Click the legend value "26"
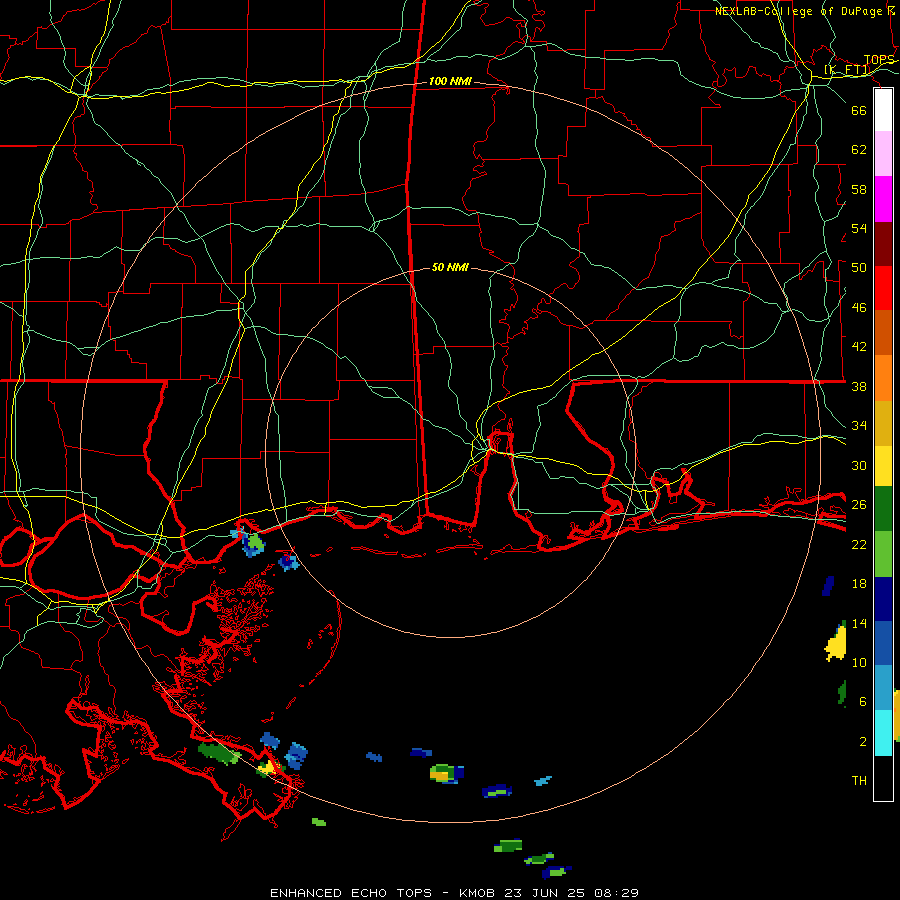This screenshot has width=900, height=900. (859, 505)
